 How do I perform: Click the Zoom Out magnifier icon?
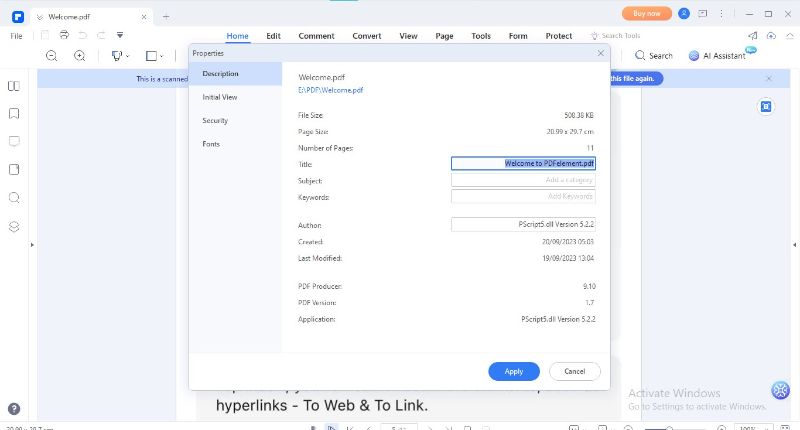tap(52, 56)
